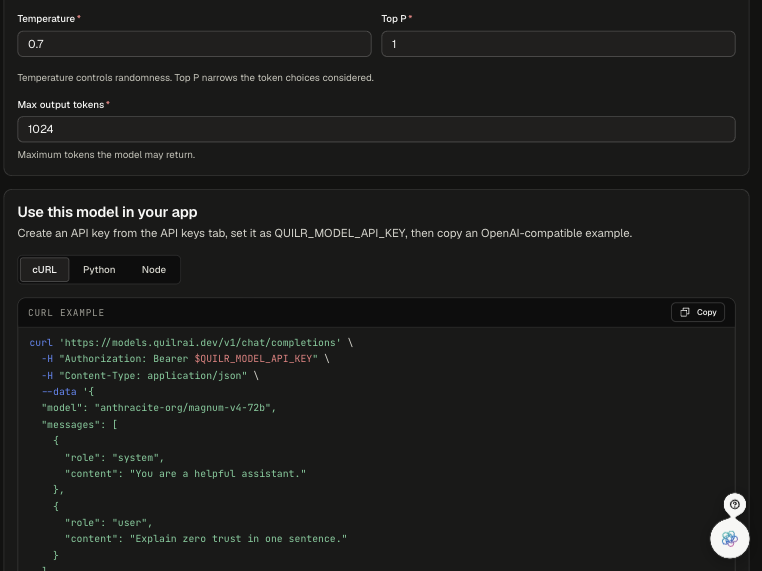Image resolution: width=762 pixels, height=571 pixels.
Task: Click the model name anthracite-org/magnum-v4-72b
Action: click(x=182, y=408)
